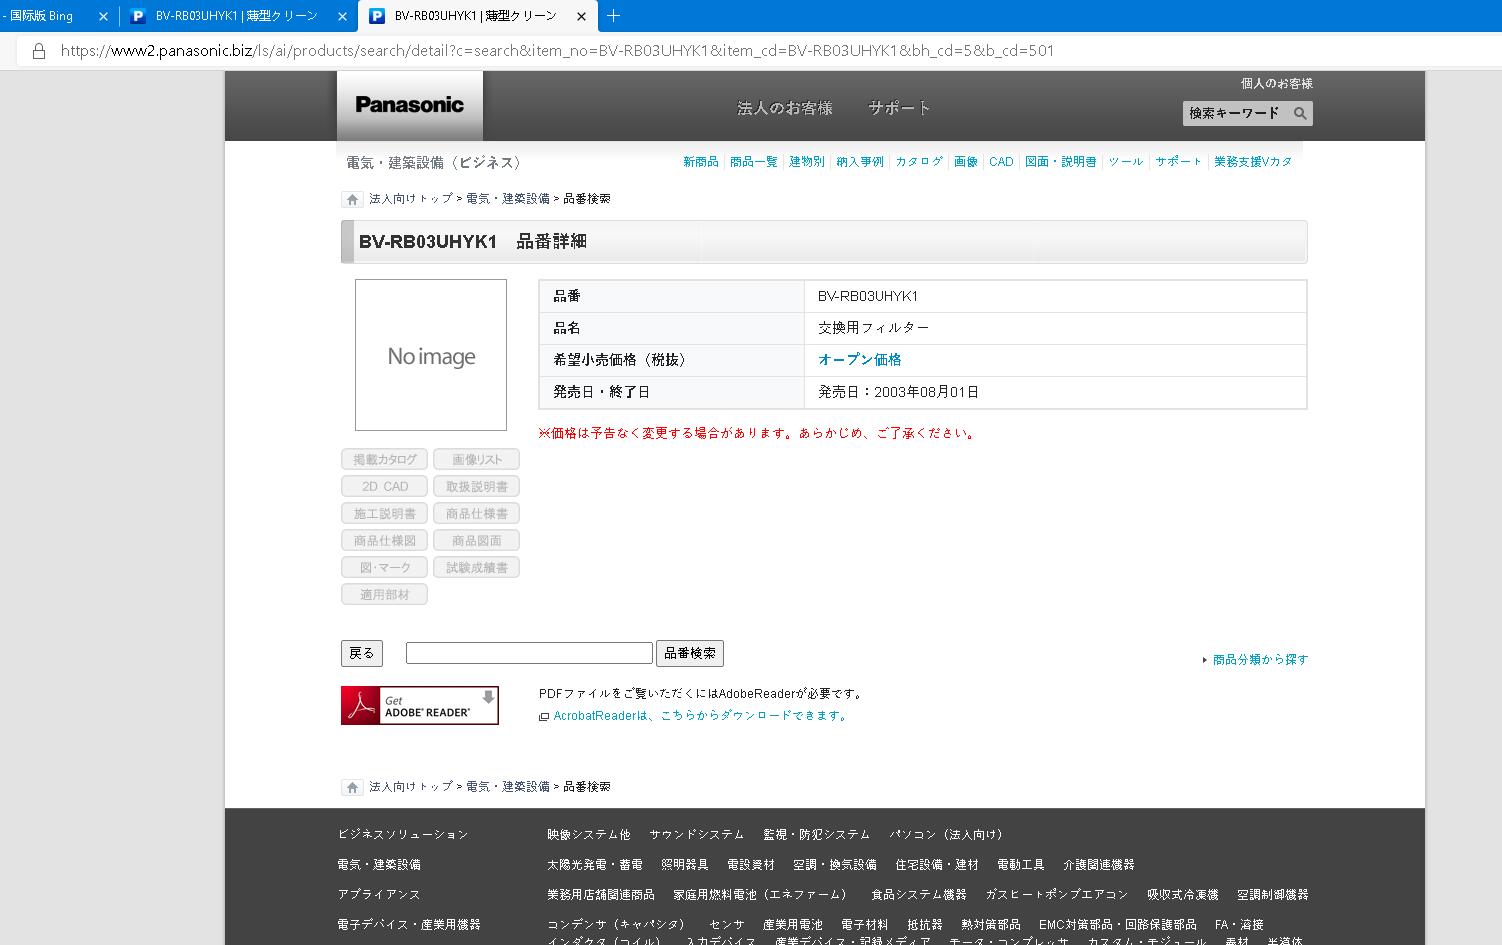Click the browser address bar URL

557,51
